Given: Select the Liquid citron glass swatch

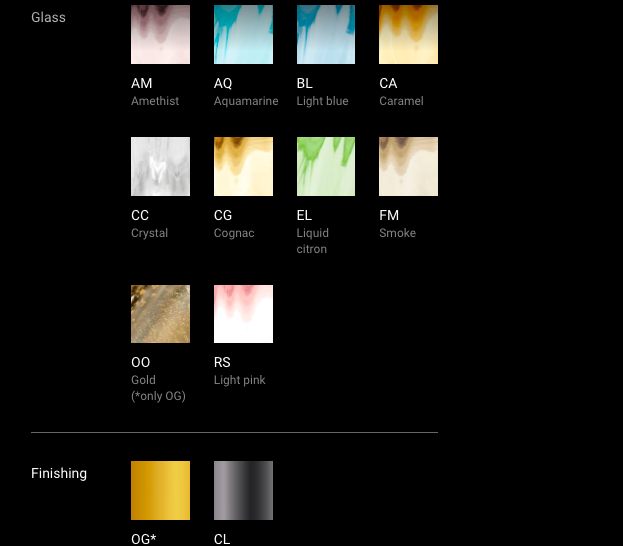Looking at the screenshot, I should 326,167.
